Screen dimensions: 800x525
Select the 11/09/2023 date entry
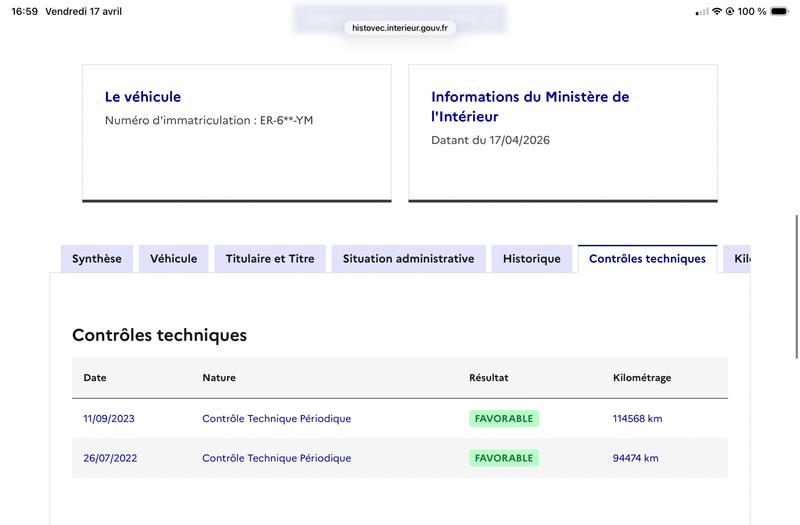tap(109, 419)
